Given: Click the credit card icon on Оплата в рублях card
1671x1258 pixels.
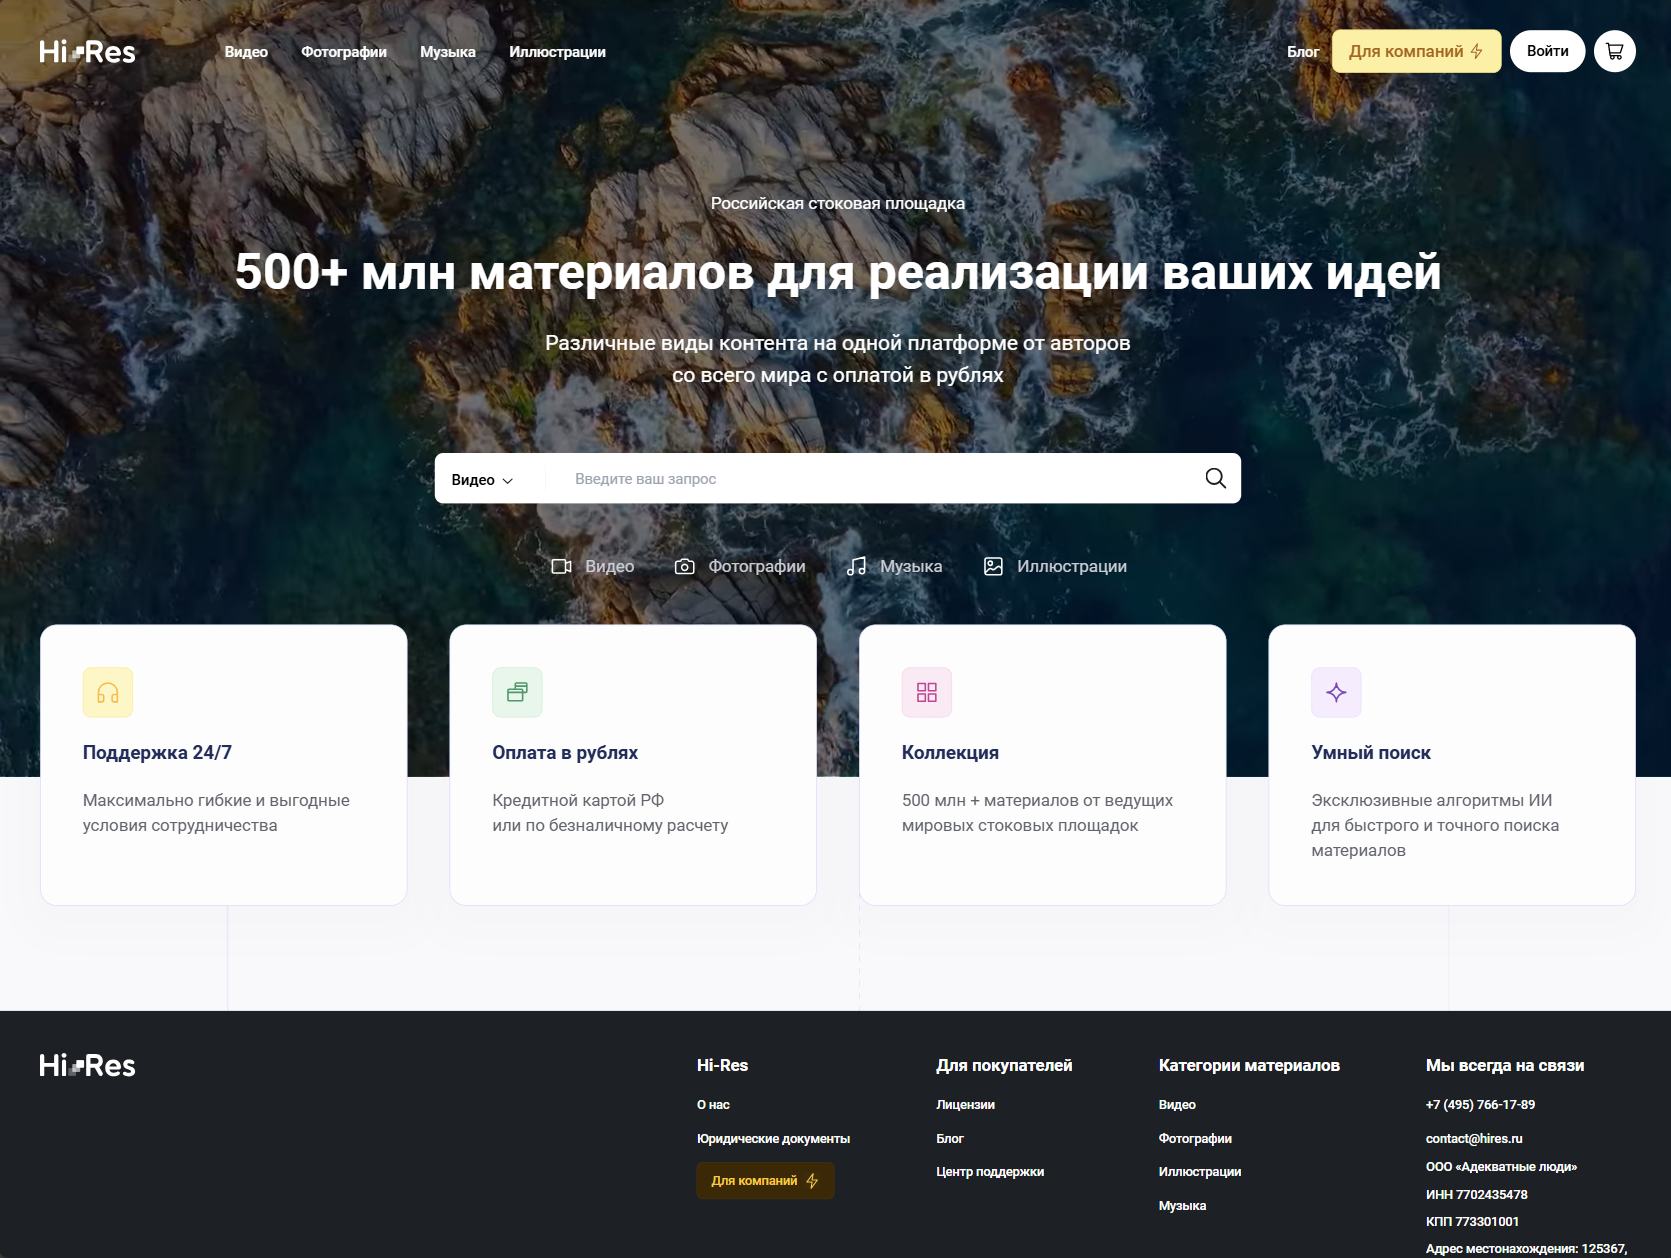Looking at the screenshot, I should point(517,692).
